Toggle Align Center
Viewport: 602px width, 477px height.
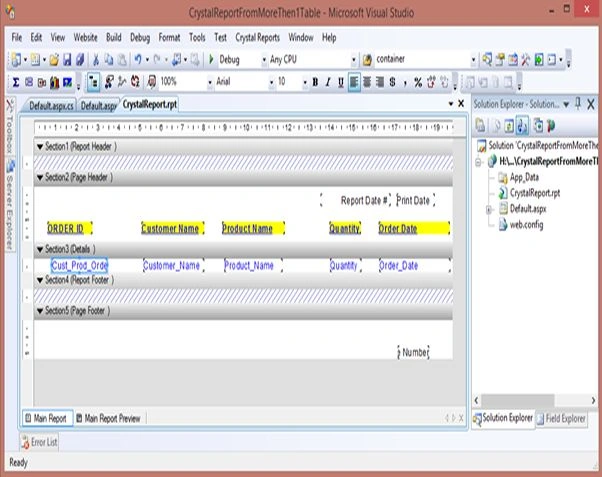(367, 82)
